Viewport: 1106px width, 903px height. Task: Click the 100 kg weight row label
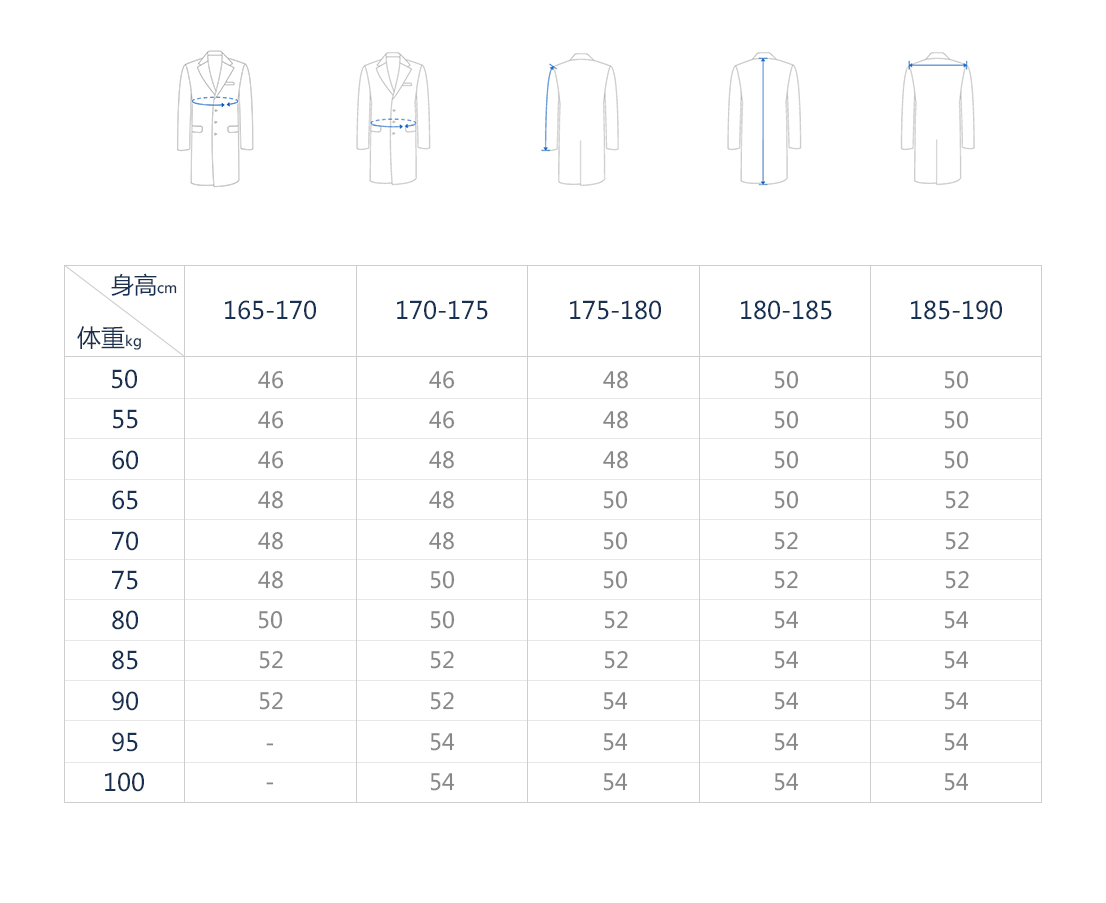(125, 782)
